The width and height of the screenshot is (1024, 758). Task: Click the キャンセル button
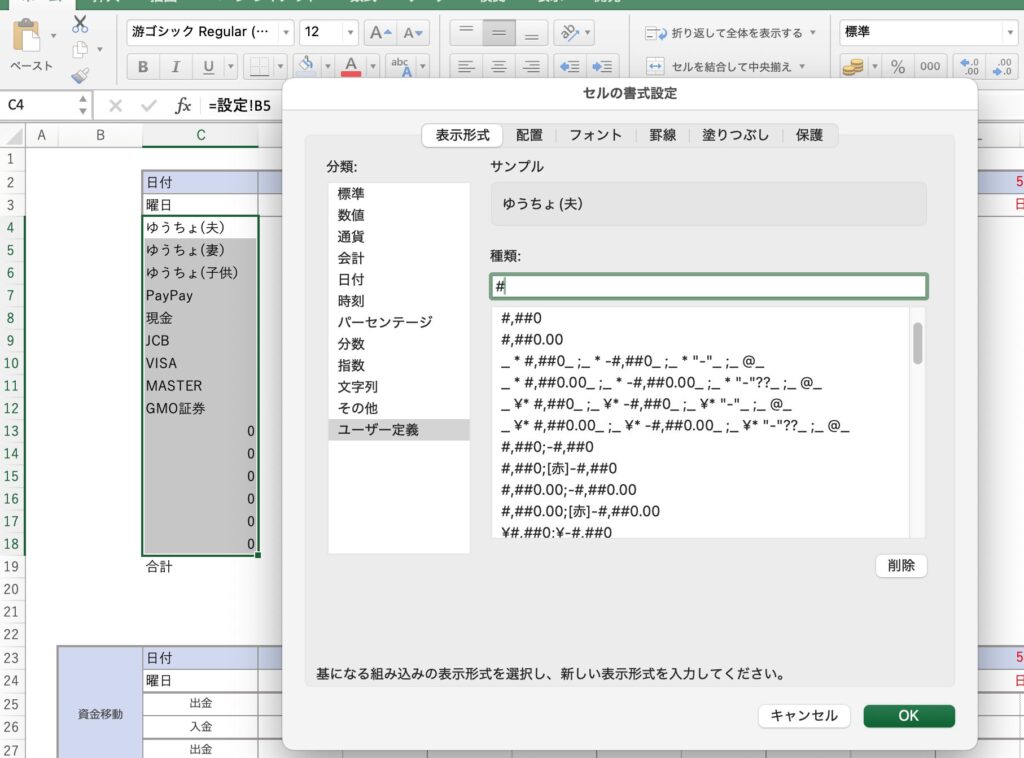[x=804, y=716]
